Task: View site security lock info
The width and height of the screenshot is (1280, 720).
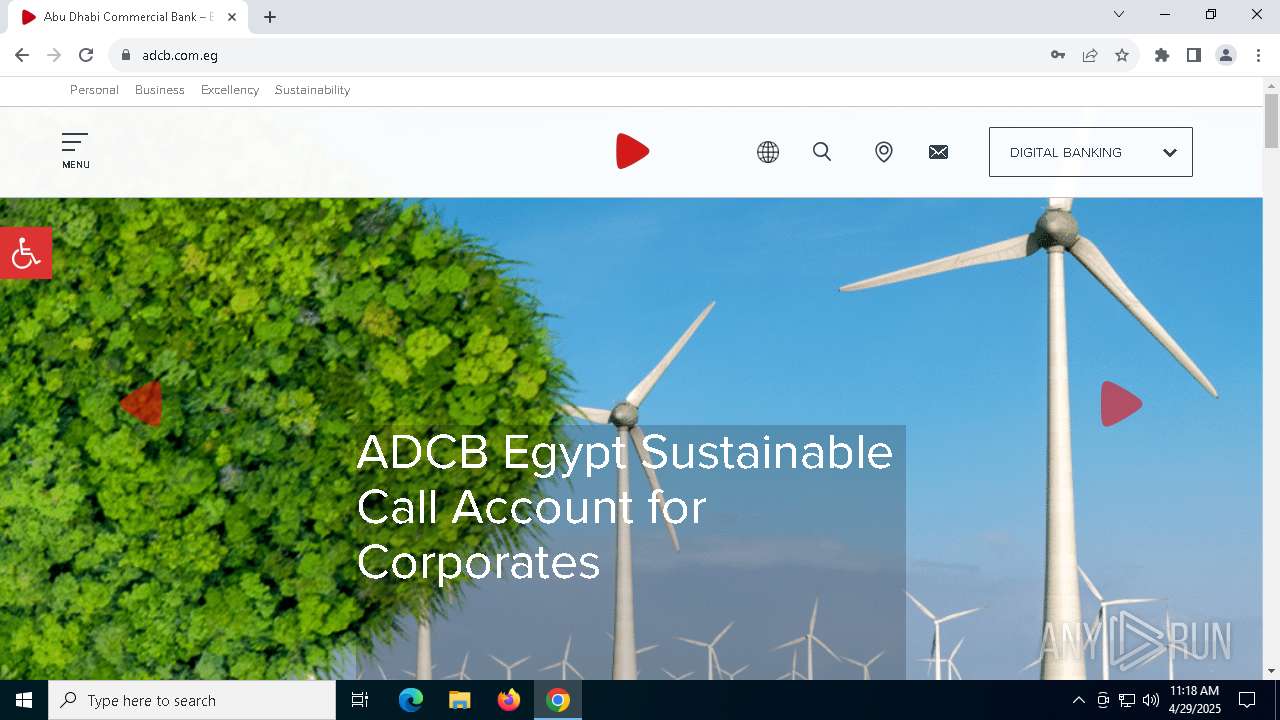Action: point(126,55)
